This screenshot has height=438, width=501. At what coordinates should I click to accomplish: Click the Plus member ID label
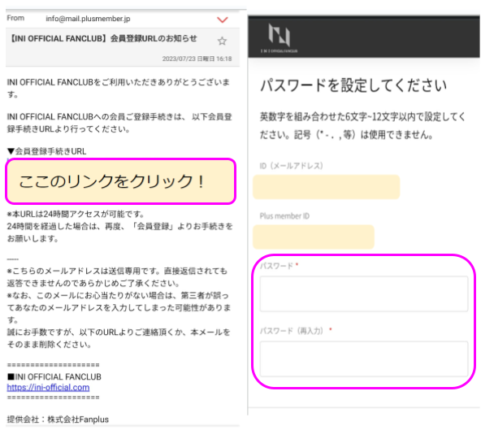click(x=285, y=216)
